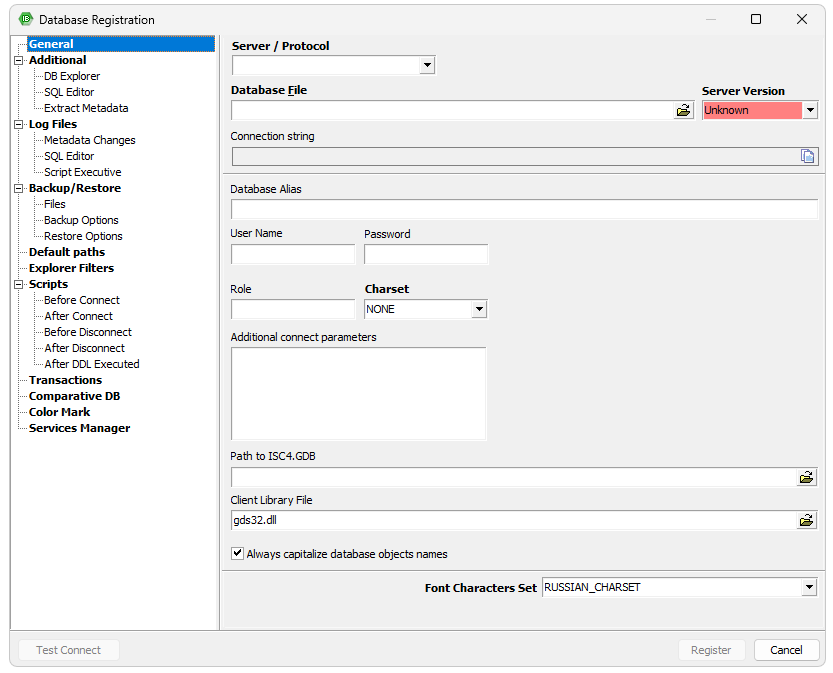Select Services Manager in the tree

(x=79, y=428)
